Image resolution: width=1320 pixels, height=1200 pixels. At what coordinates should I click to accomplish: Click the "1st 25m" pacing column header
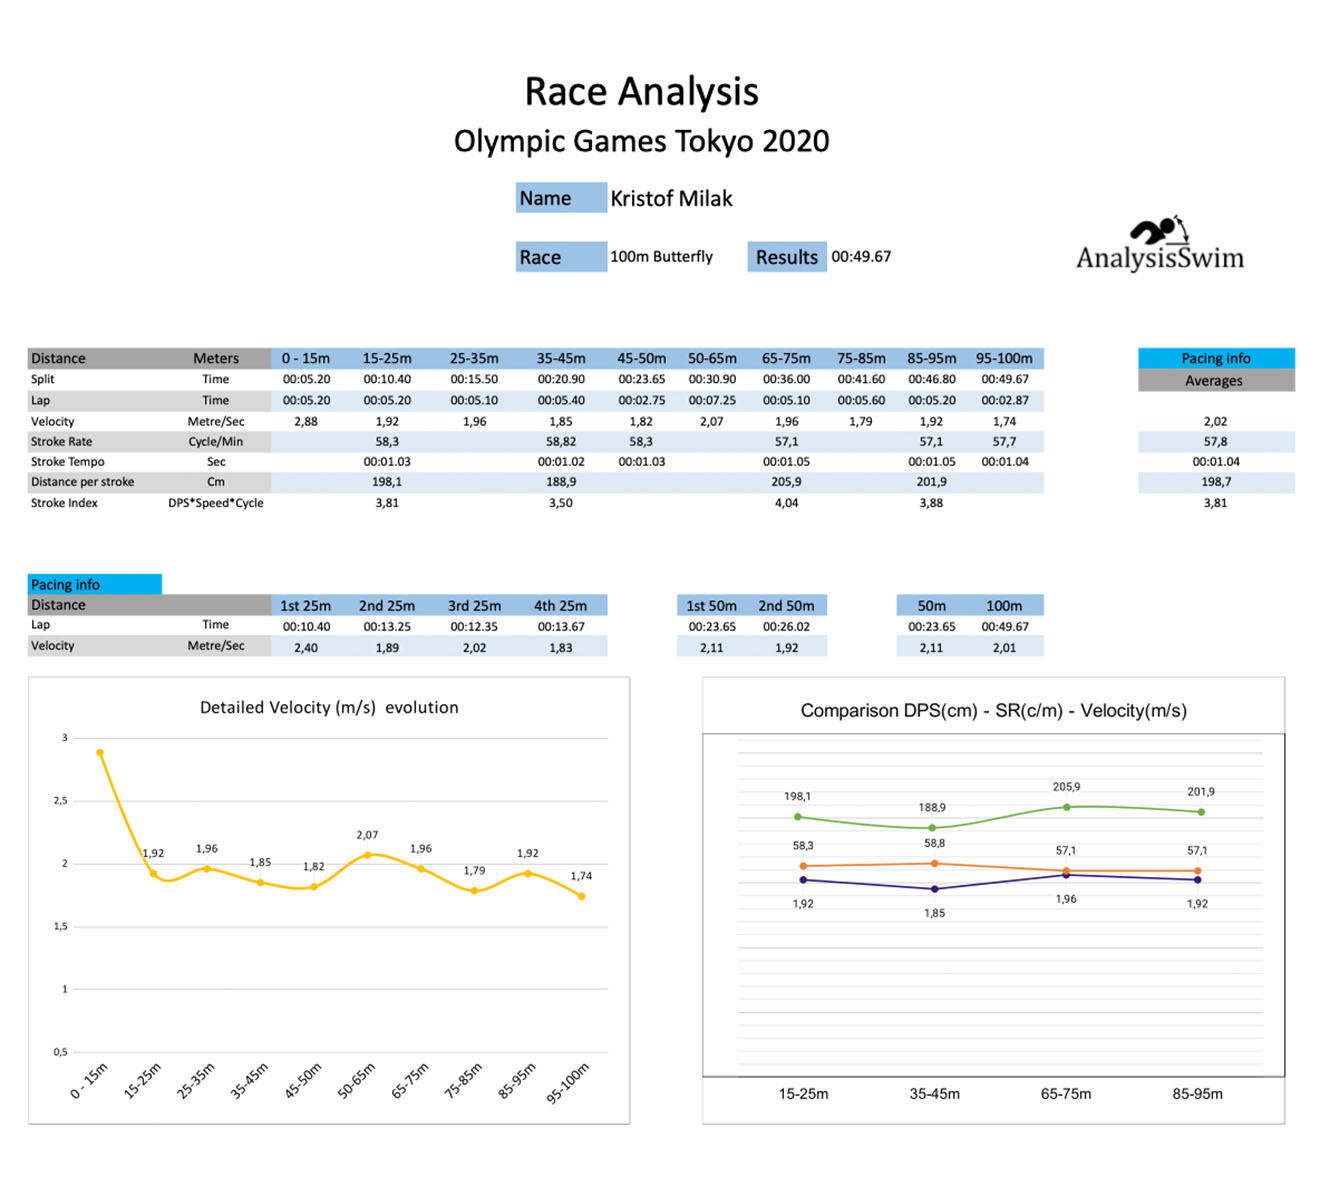click(305, 606)
